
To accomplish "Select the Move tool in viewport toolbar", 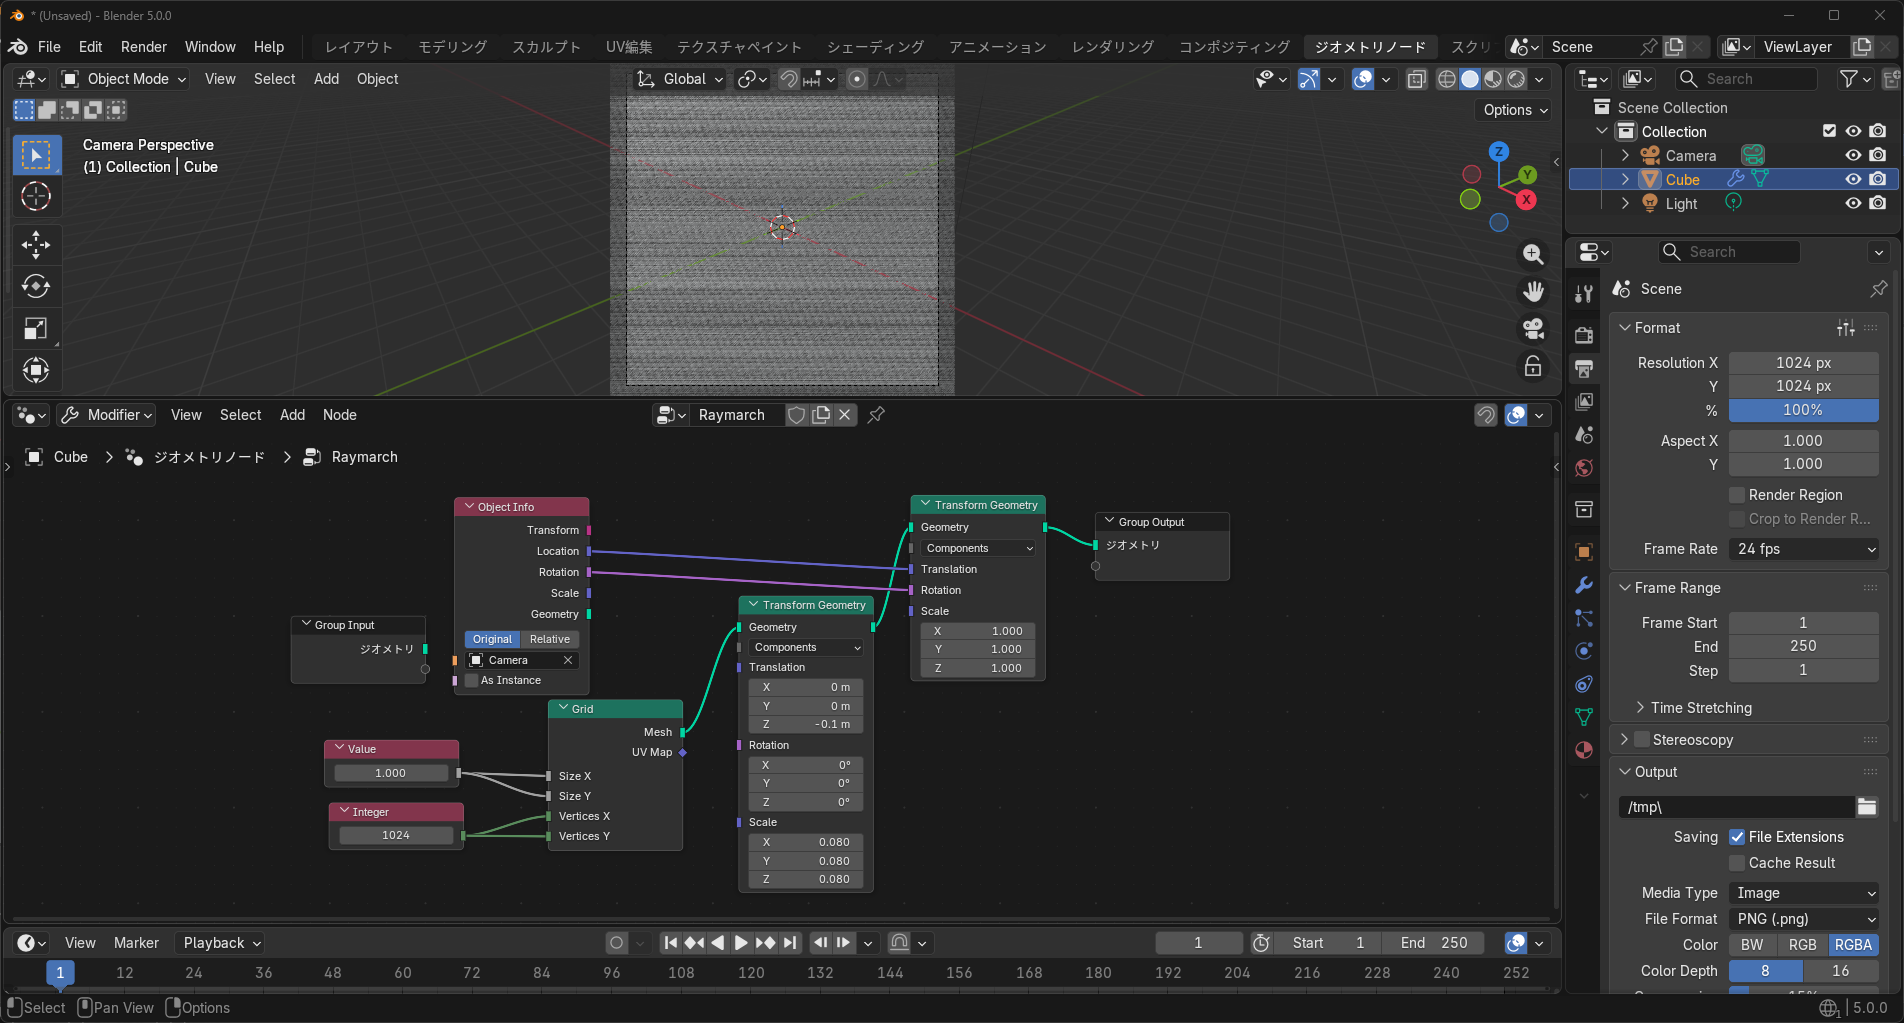I will [36, 245].
